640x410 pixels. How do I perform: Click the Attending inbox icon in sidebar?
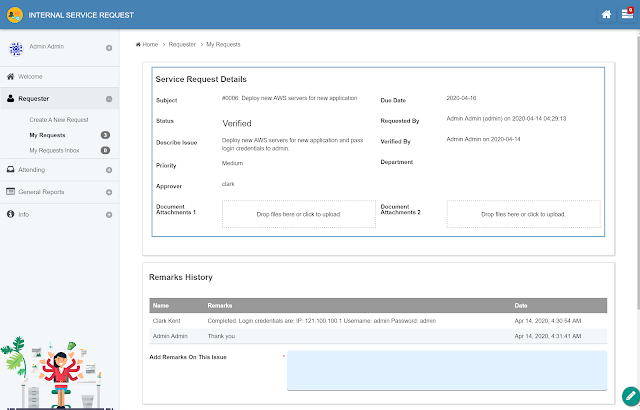(x=11, y=169)
